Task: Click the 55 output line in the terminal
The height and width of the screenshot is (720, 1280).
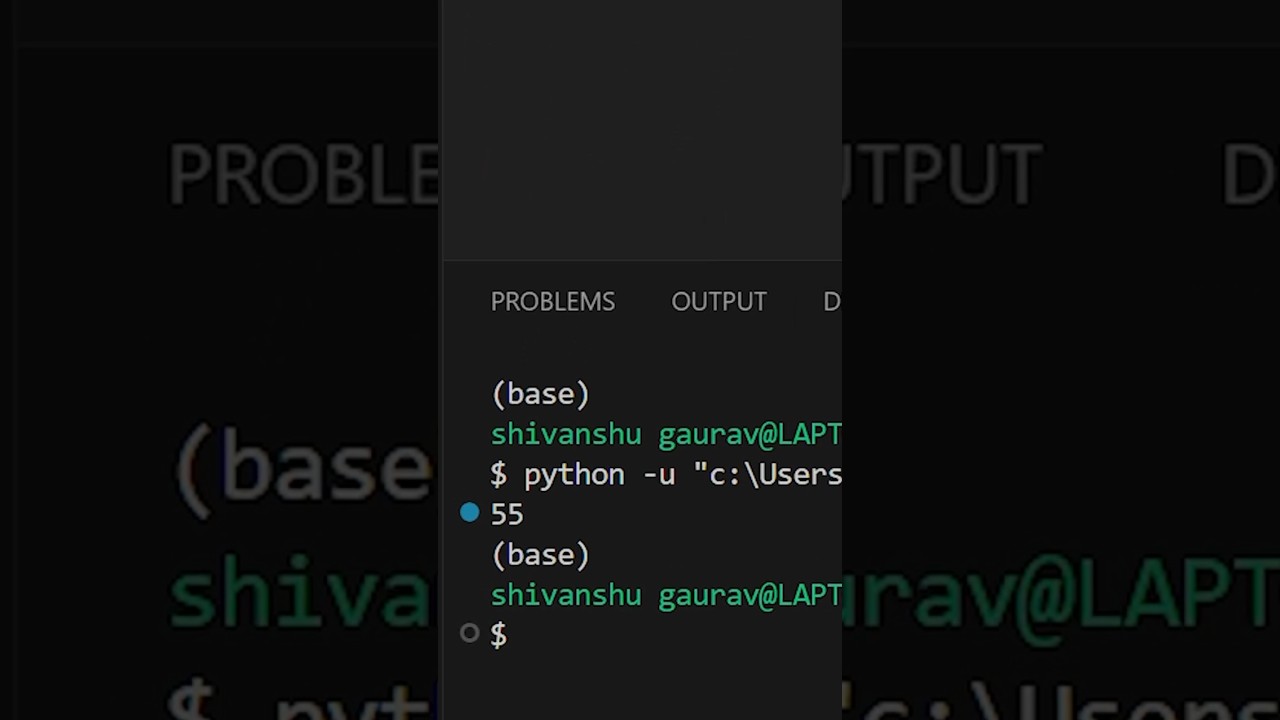Action: [507, 514]
